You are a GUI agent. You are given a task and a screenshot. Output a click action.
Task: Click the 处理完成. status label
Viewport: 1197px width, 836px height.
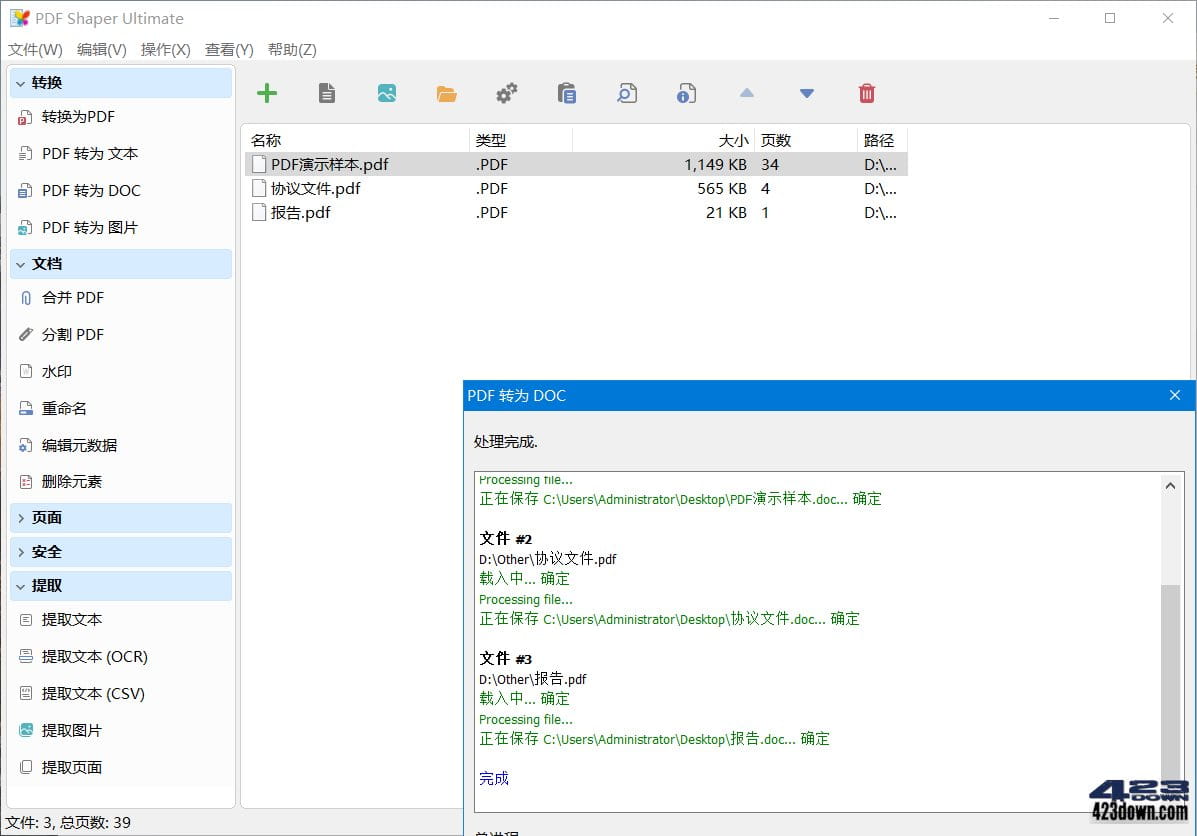pos(505,441)
